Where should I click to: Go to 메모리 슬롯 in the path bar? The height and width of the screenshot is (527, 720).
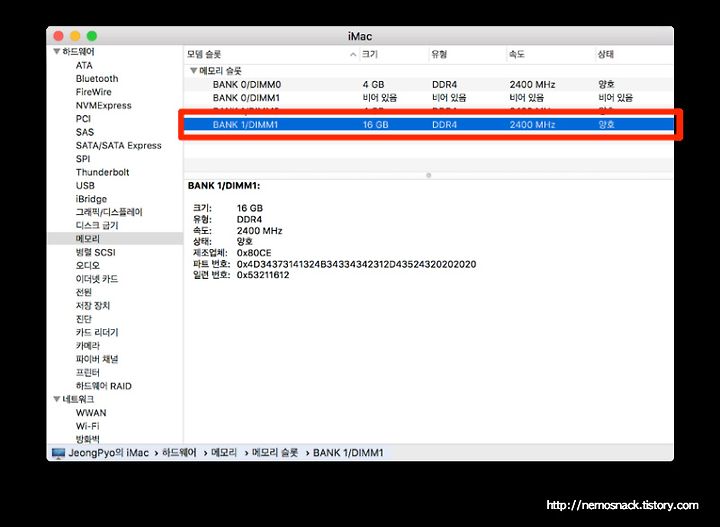(x=275, y=453)
